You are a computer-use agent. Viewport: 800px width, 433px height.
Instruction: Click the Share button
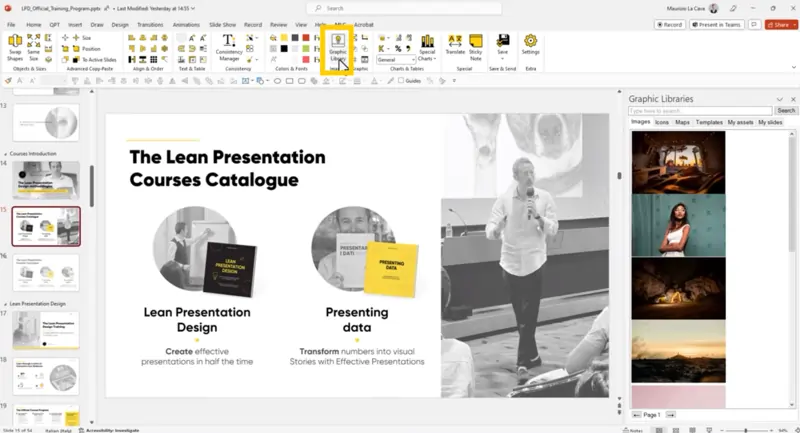point(778,24)
